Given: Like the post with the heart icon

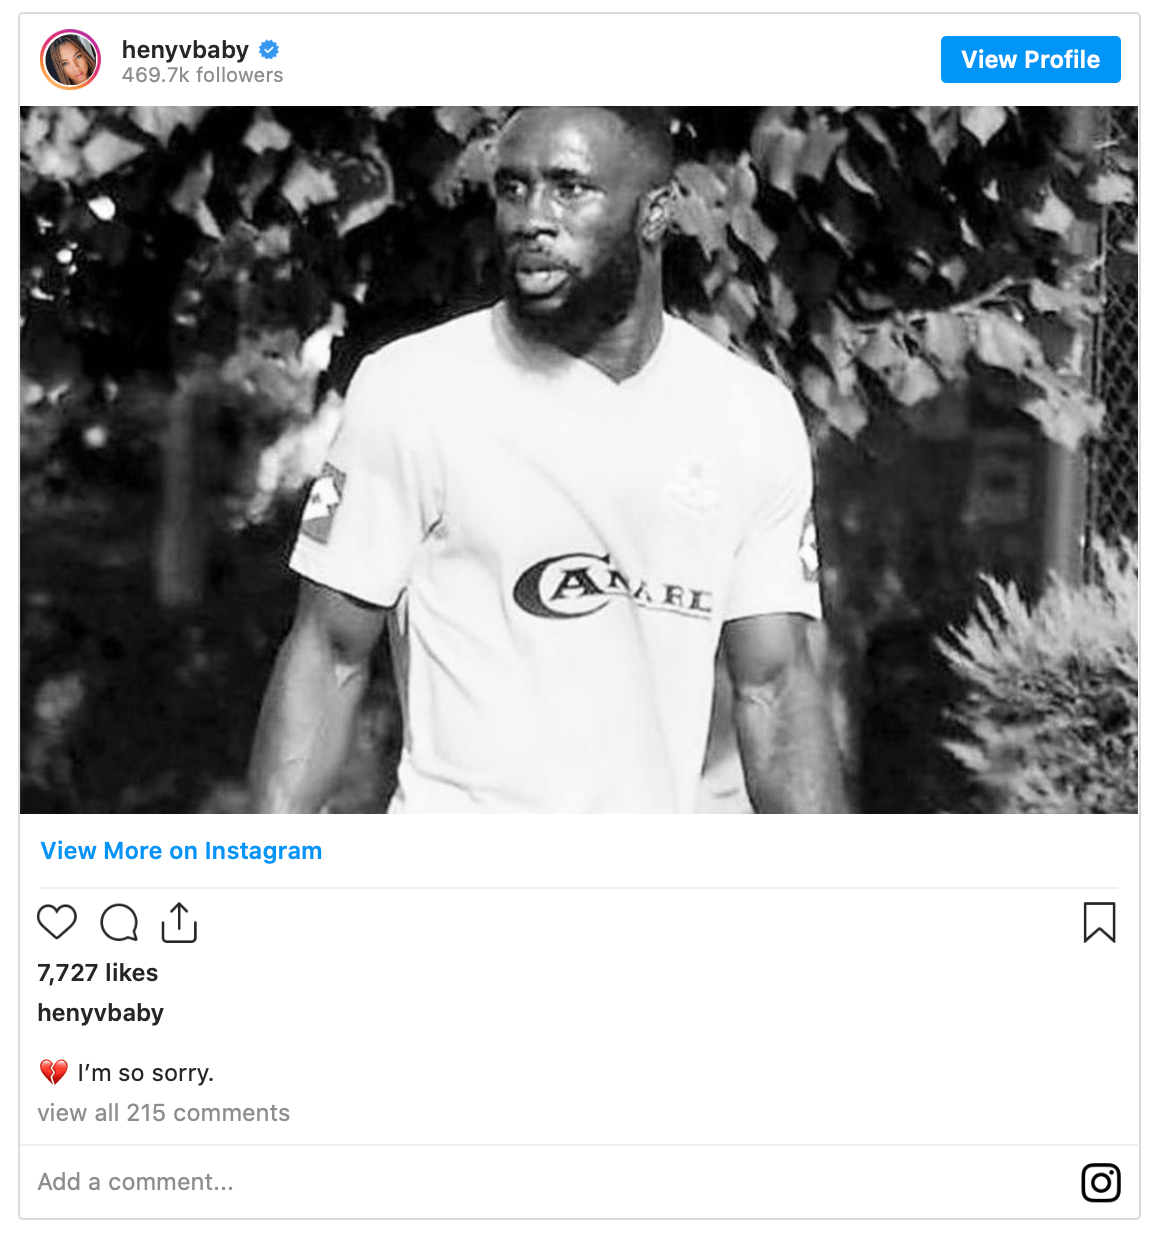Looking at the screenshot, I should click(57, 922).
